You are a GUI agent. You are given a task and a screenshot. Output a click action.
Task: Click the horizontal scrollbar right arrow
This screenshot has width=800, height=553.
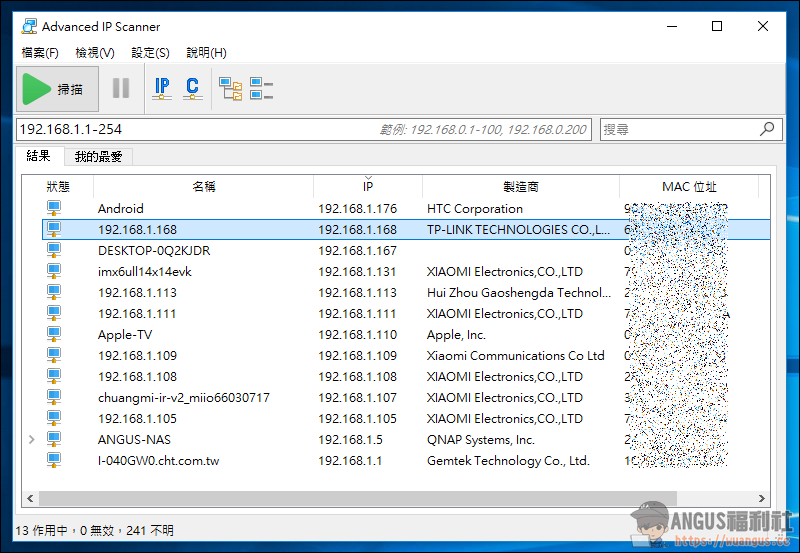tap(763, 498)
